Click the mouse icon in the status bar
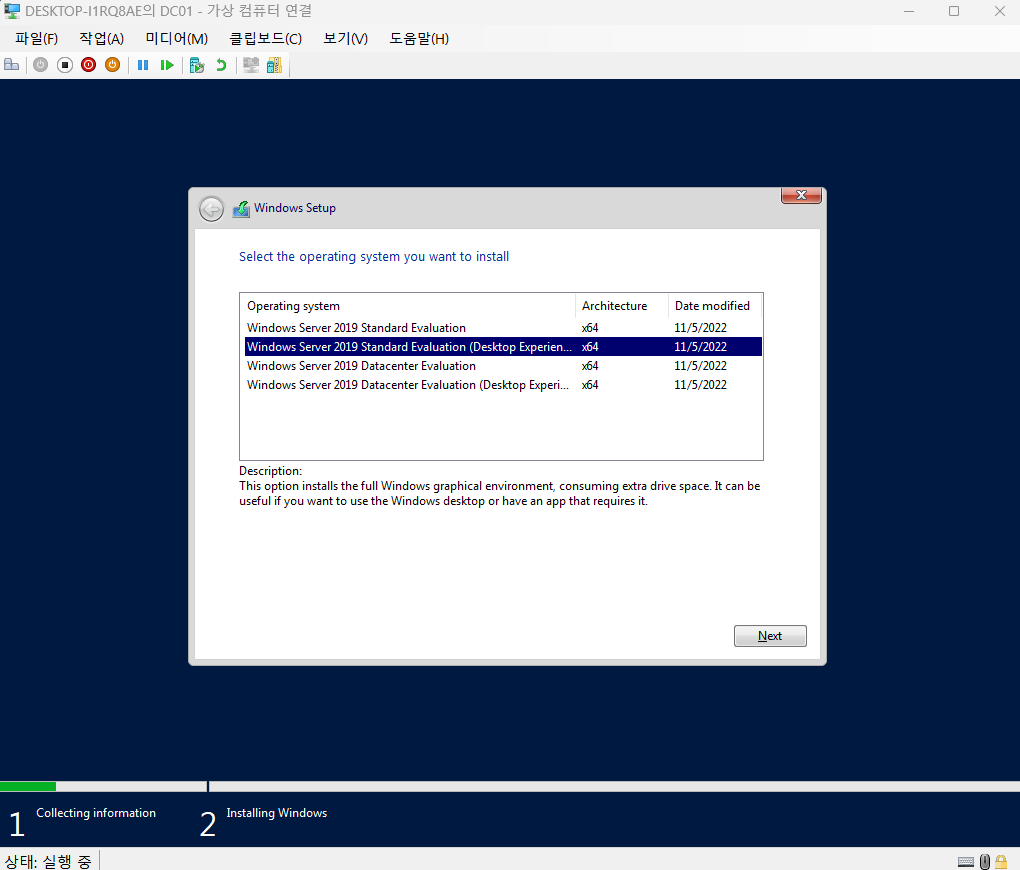The width and height of the screenshot is (1020, 870). click(x=985, y=862)
